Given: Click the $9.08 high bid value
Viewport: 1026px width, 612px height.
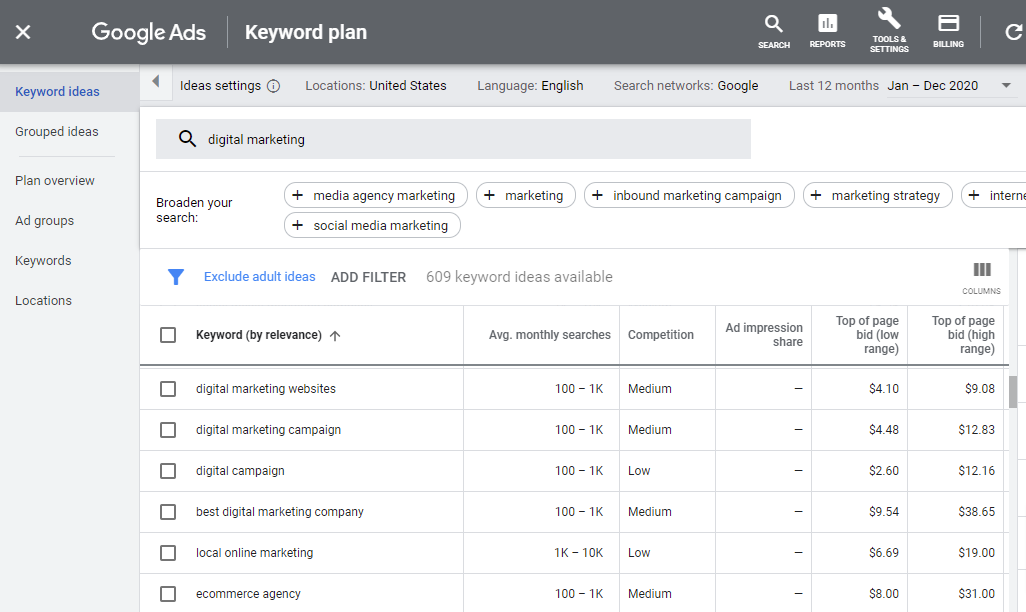Looking at the screenshot, I should (x=980, y=389).
